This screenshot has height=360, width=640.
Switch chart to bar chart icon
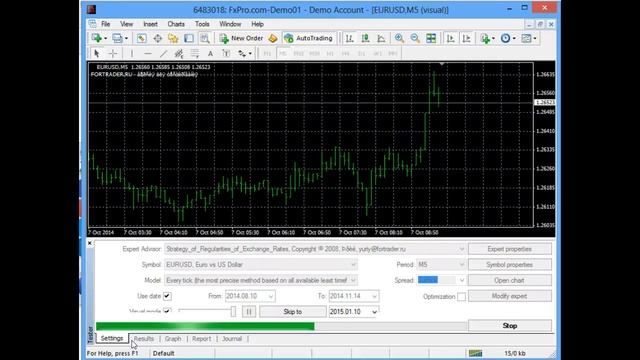[350, 38]
